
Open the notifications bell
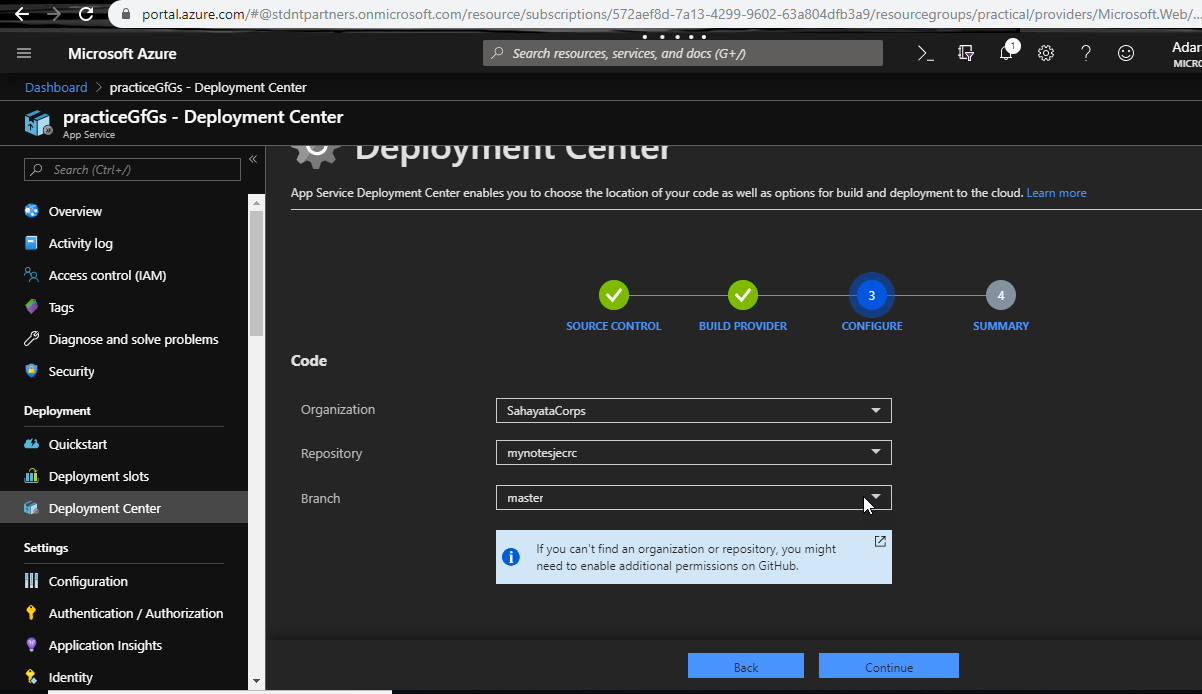pos(1006,53)
